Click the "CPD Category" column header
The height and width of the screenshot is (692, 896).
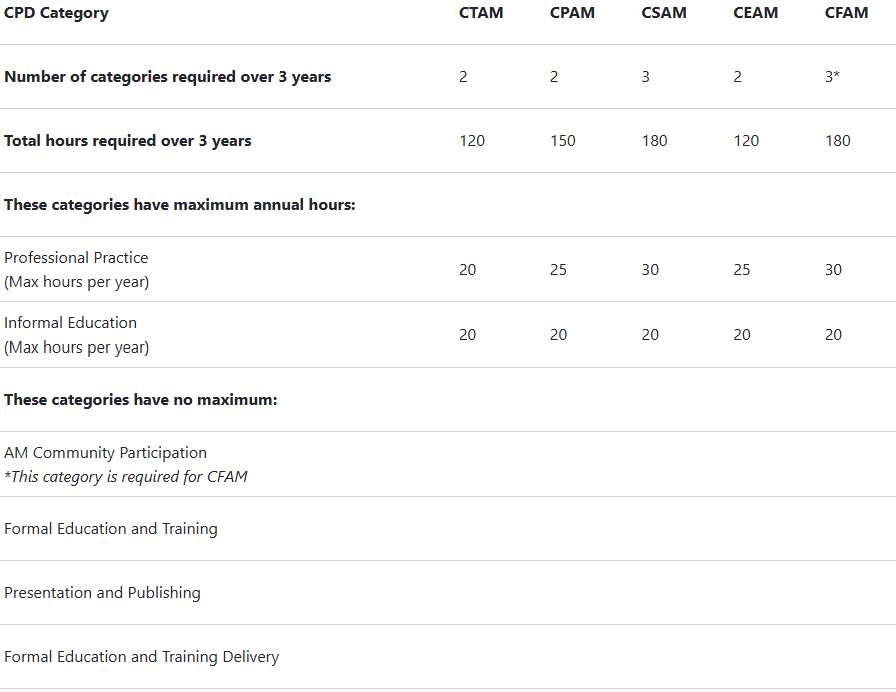[x=56, y=13]
